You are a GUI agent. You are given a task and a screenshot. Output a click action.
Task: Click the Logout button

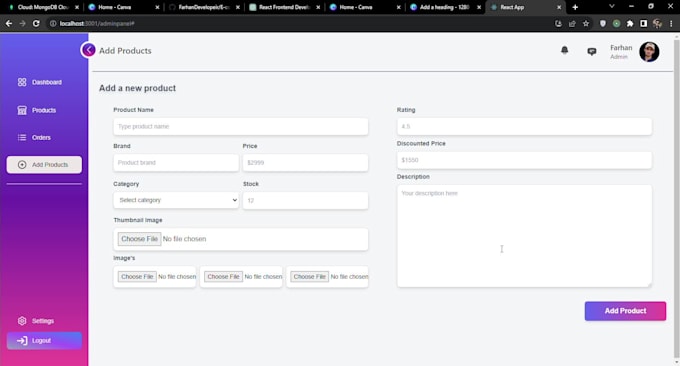tap(44, 341)
